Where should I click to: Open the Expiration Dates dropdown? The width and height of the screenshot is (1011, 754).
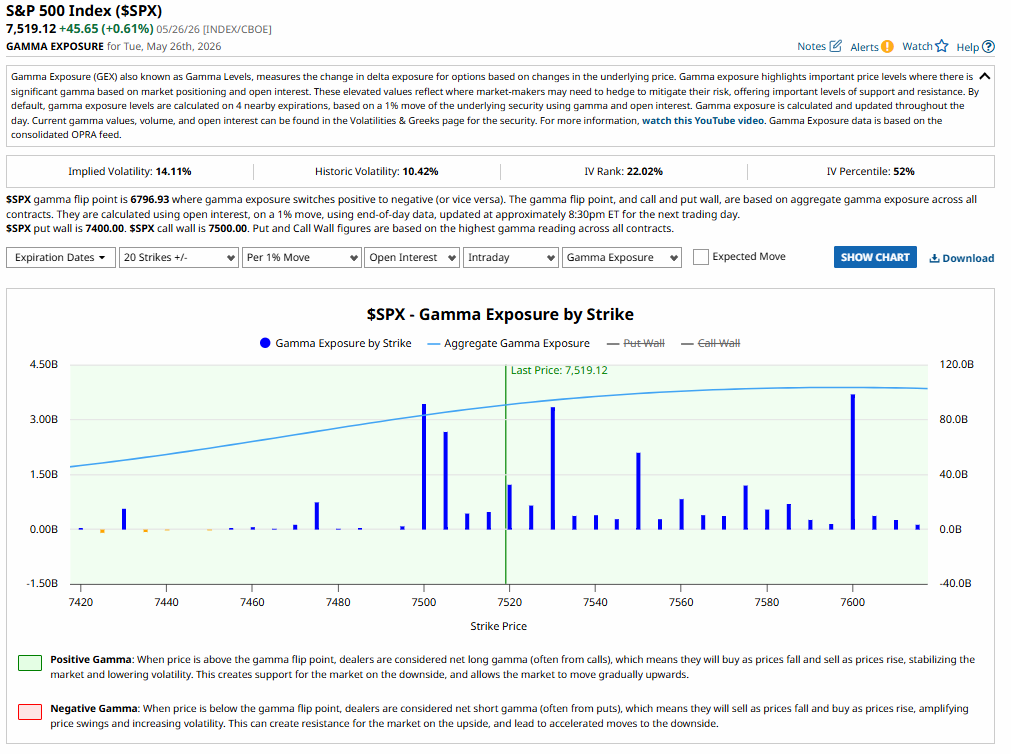61,257
